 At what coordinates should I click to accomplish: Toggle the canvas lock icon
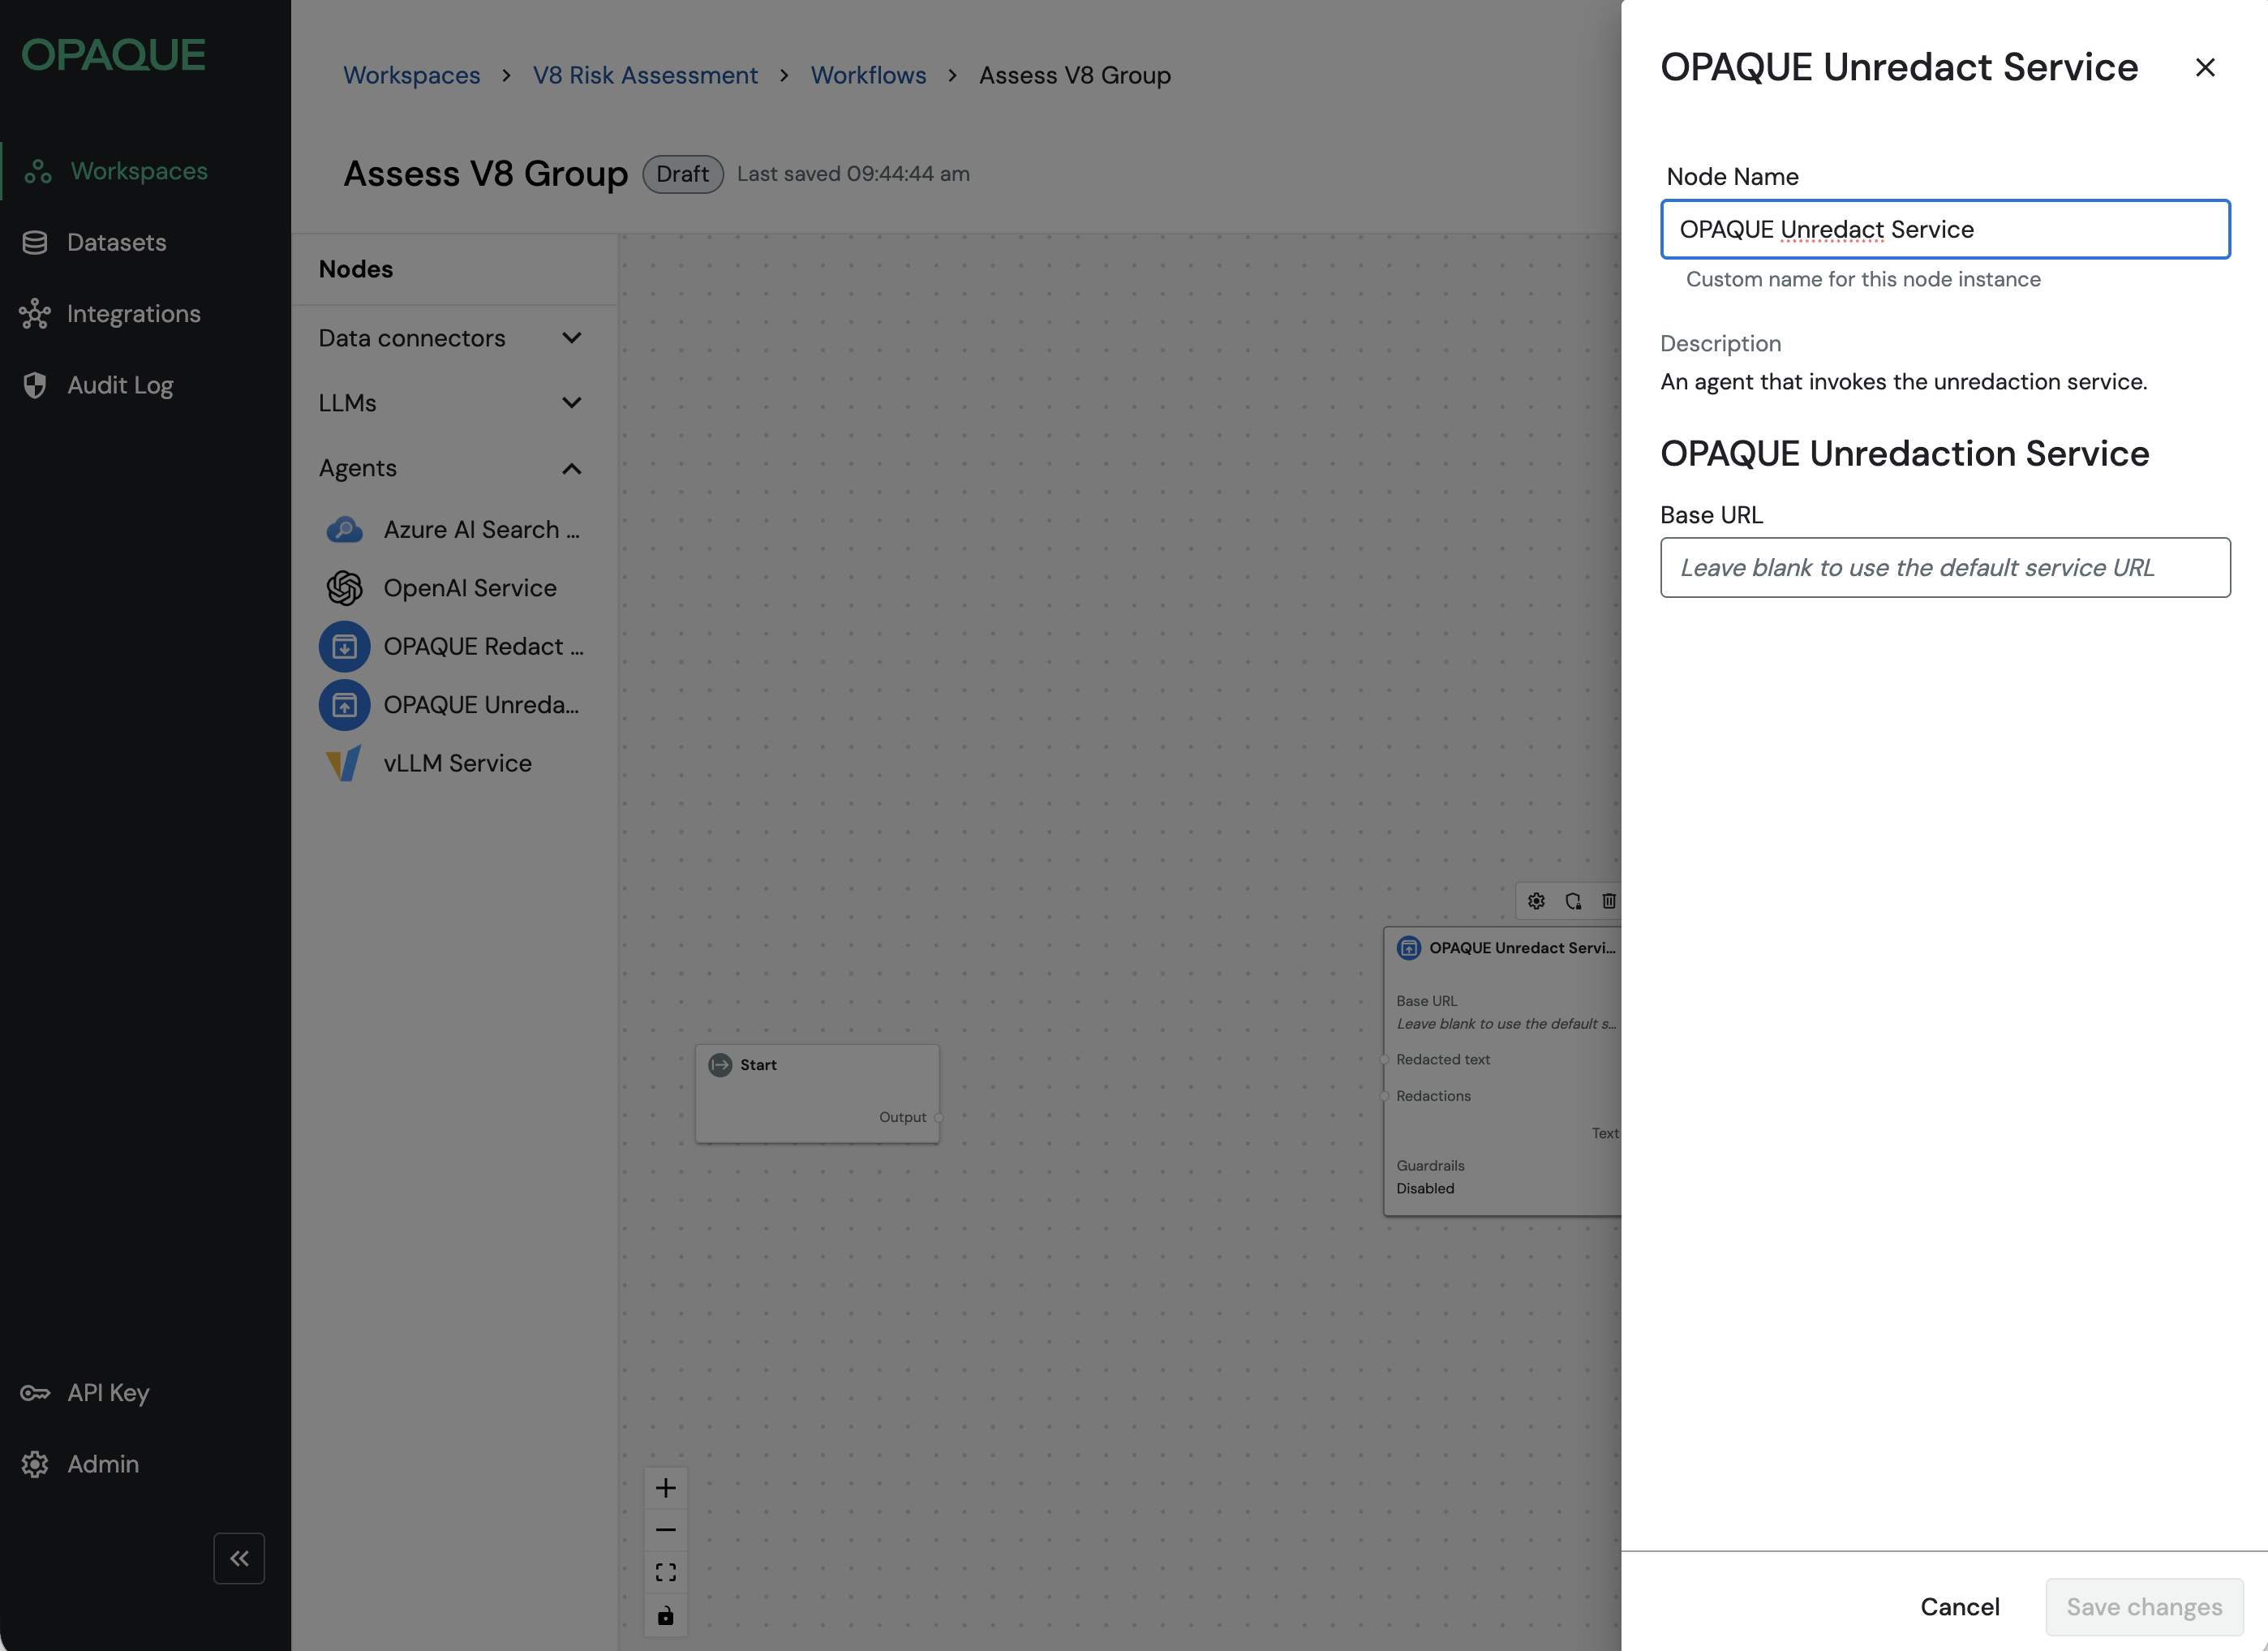coord(665,1616)
